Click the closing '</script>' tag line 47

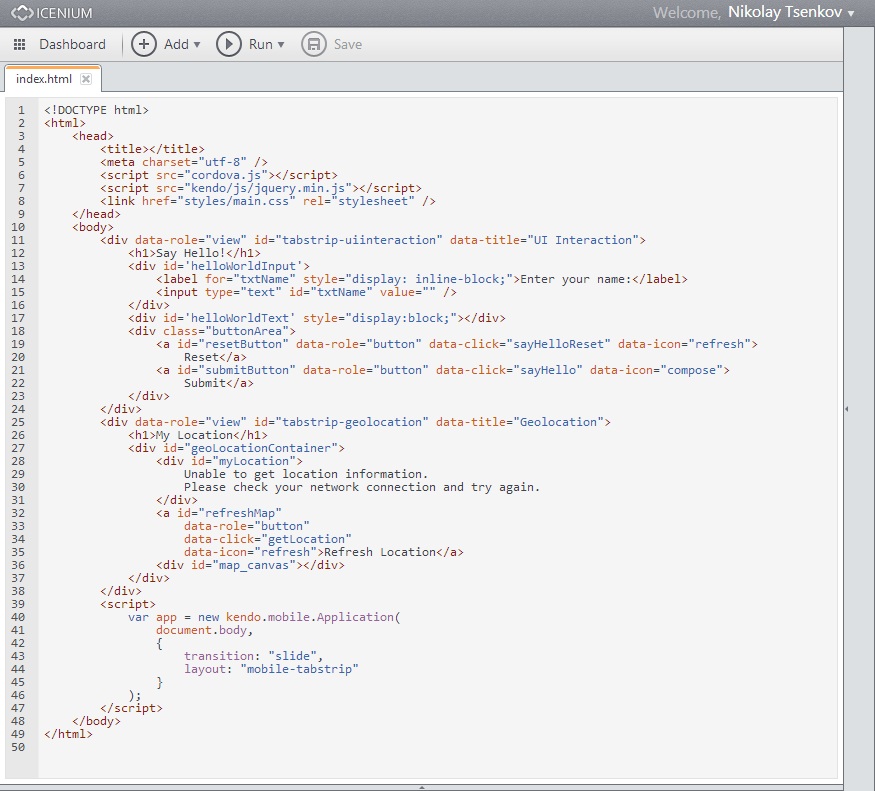click(131, 708)
